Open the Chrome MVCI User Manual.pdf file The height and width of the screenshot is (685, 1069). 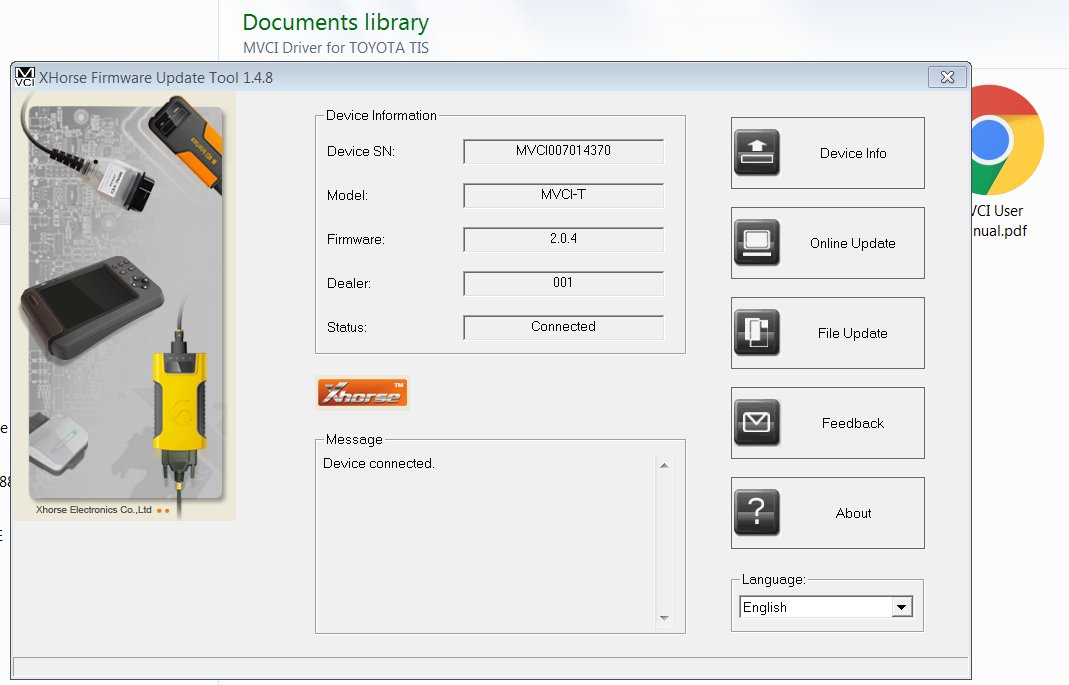click(x=1006, y=161)
